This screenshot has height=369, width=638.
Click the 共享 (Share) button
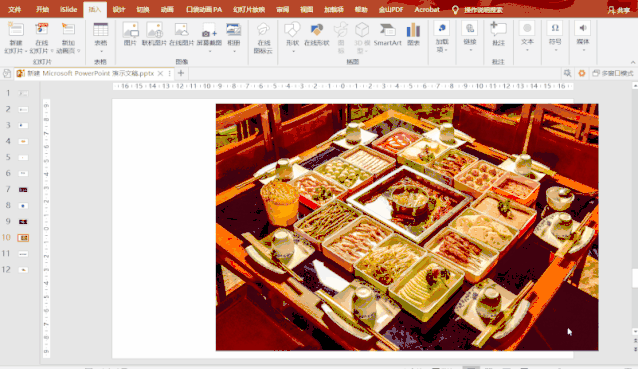pos(619,10)
